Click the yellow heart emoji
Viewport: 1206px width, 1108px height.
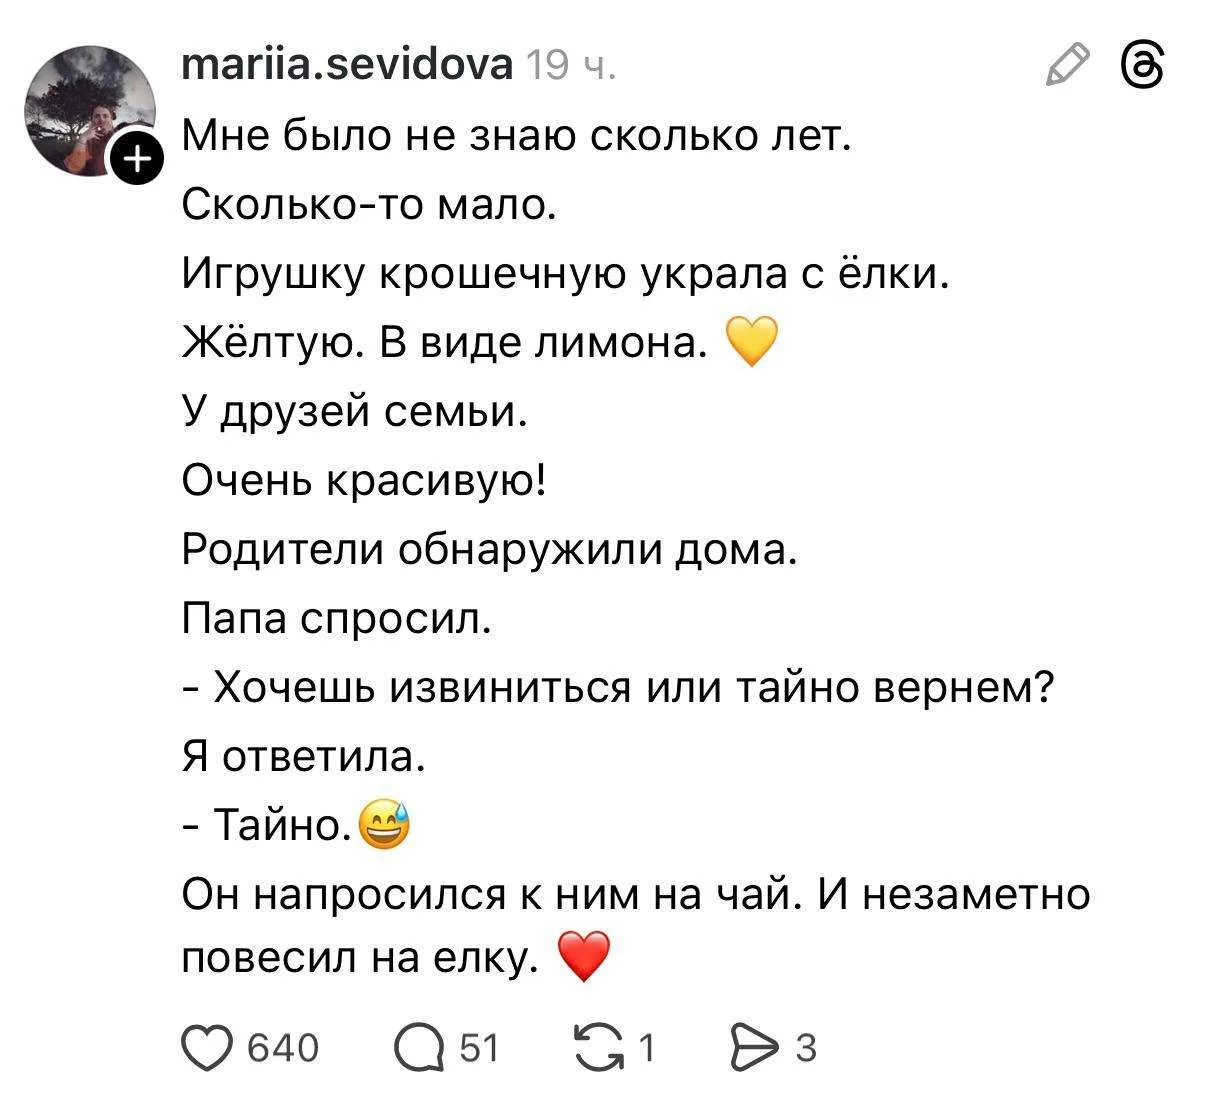pyautogui.click(x=749, y=343)
